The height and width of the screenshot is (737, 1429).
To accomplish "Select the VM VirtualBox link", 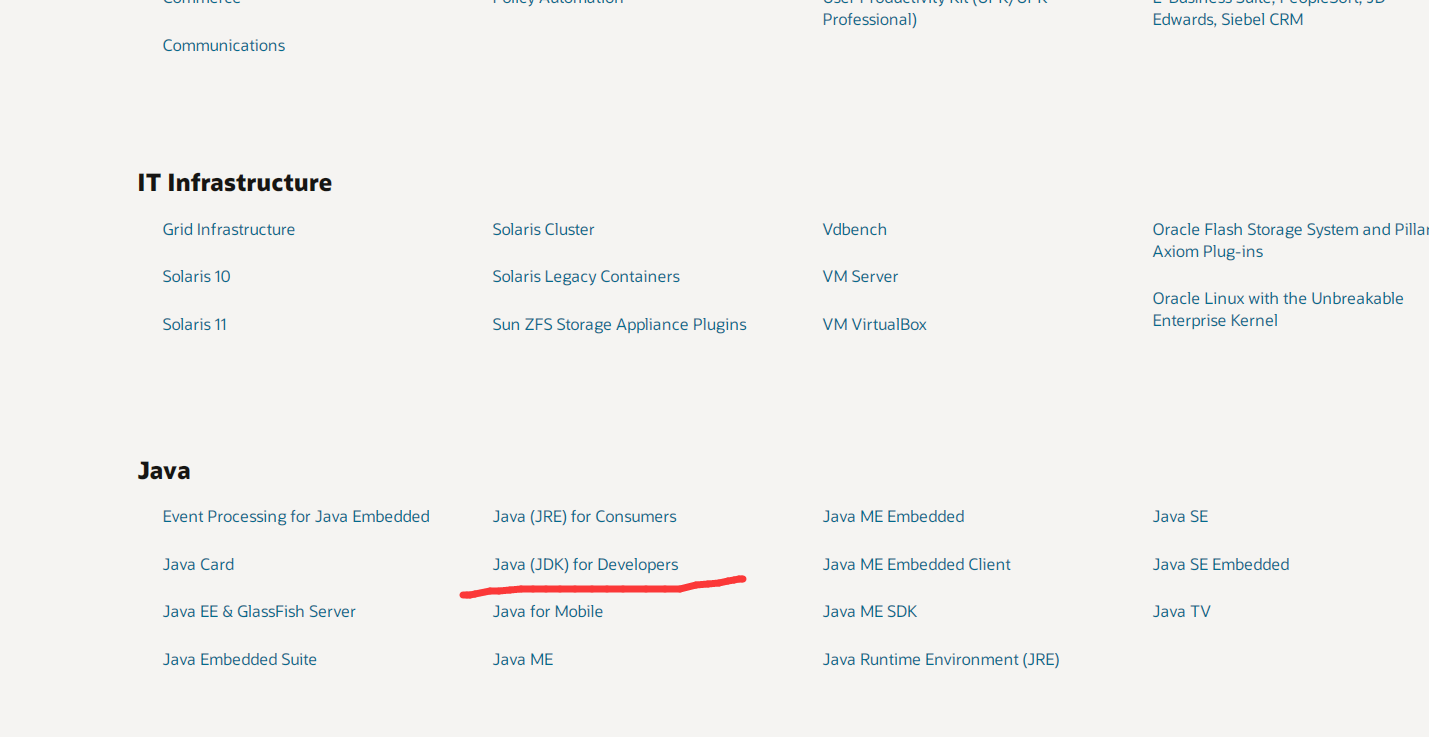I will [874, 324].
